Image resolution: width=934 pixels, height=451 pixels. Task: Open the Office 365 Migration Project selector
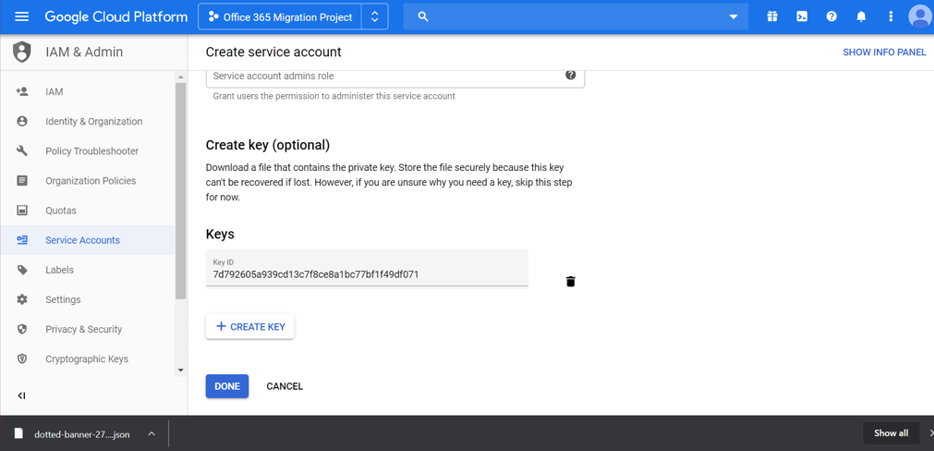click(x=293, y=17)
